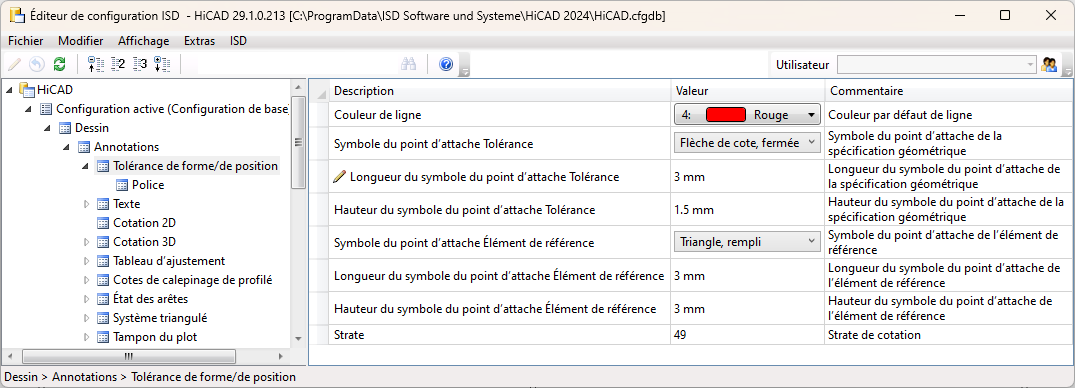This screenshot has height=388, width=1075.
Task: Expand the Cotation 3D tree node
Action: click(x=86, y=242)
